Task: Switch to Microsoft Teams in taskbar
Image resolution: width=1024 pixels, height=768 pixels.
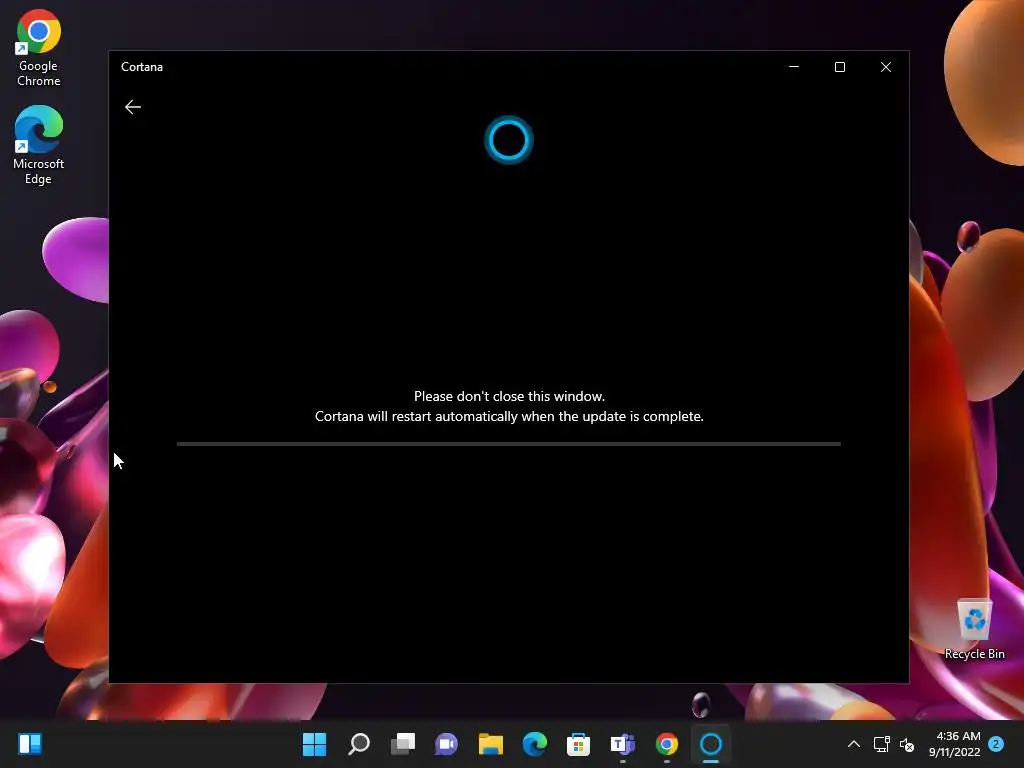Action: (622, 744)
